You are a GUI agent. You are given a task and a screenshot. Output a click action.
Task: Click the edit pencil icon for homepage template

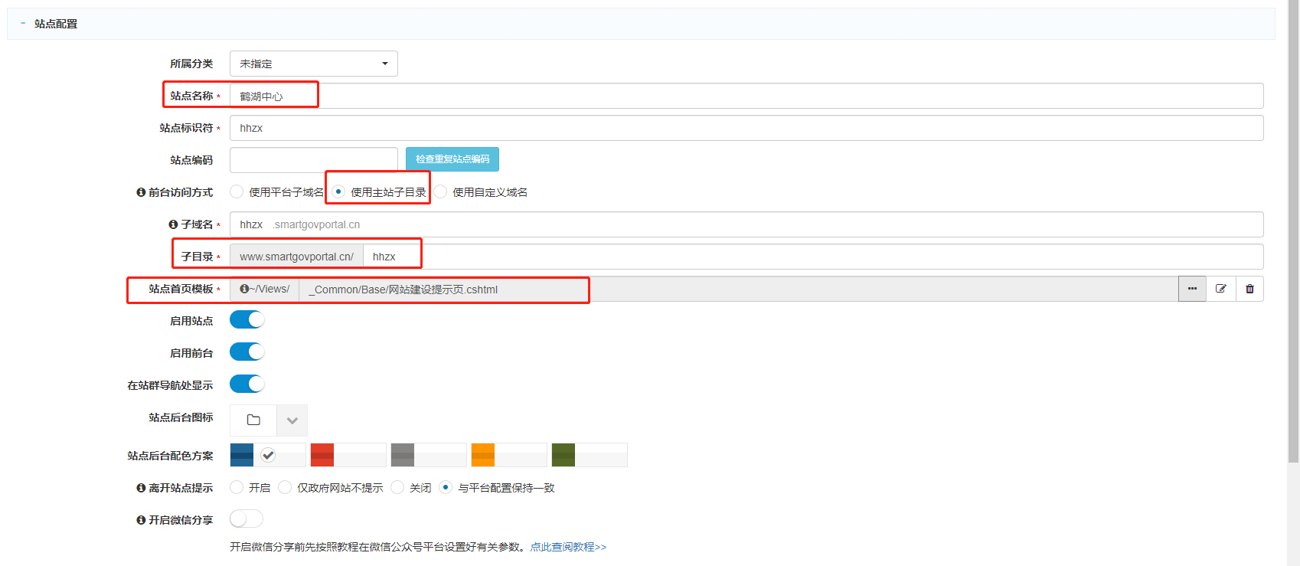tap(1221, 289)
